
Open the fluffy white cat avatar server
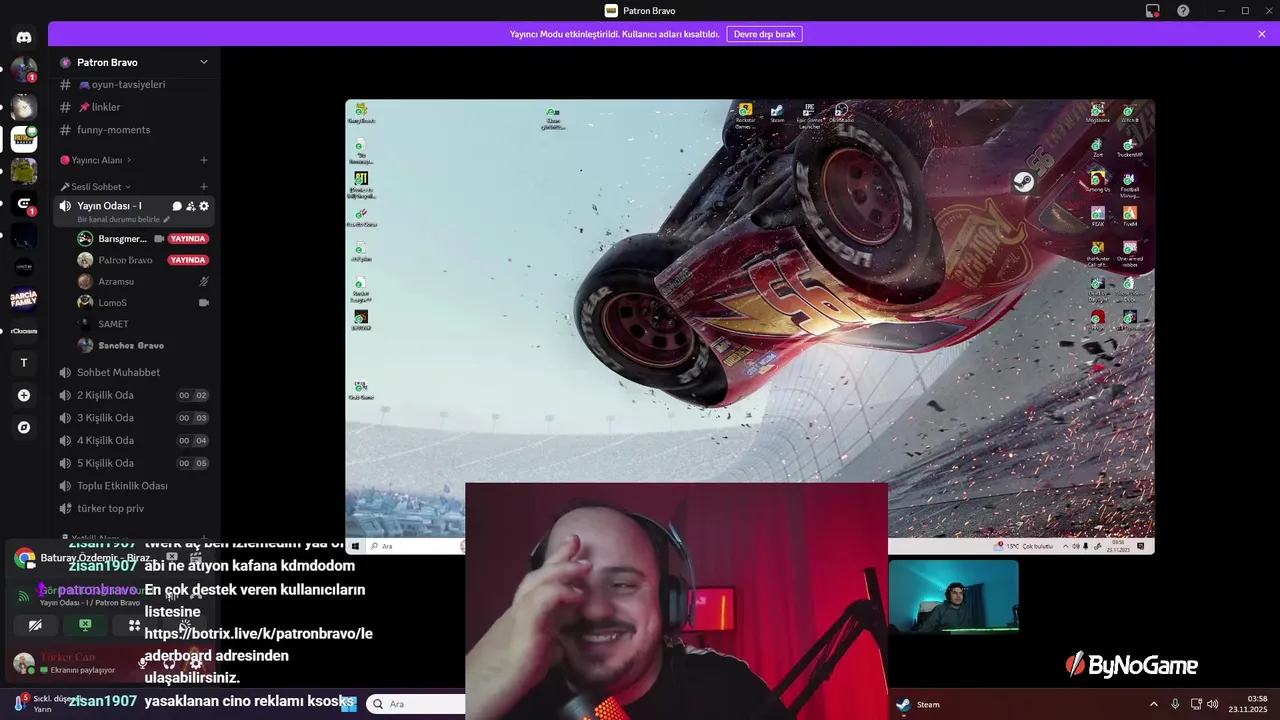coord(24,106)
